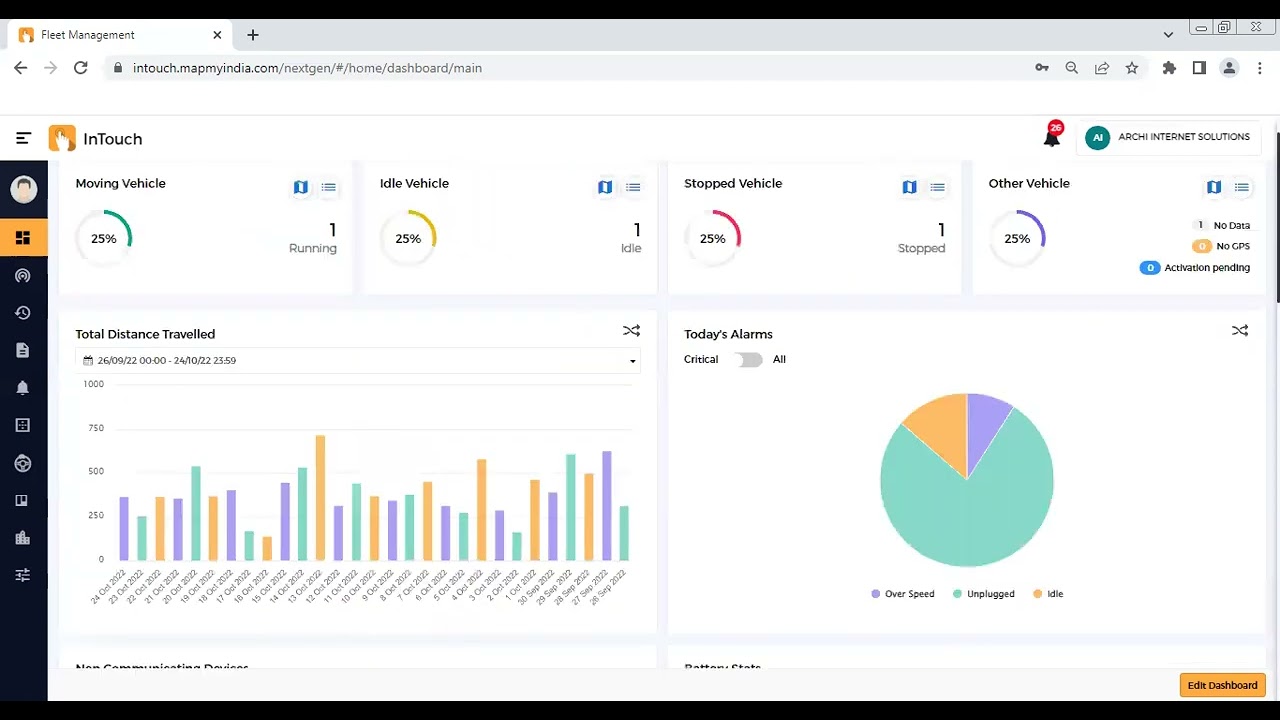Toggle the Critical/All alarms switch
This screenshot has height=720, width=1280.
tap(748, 360)
